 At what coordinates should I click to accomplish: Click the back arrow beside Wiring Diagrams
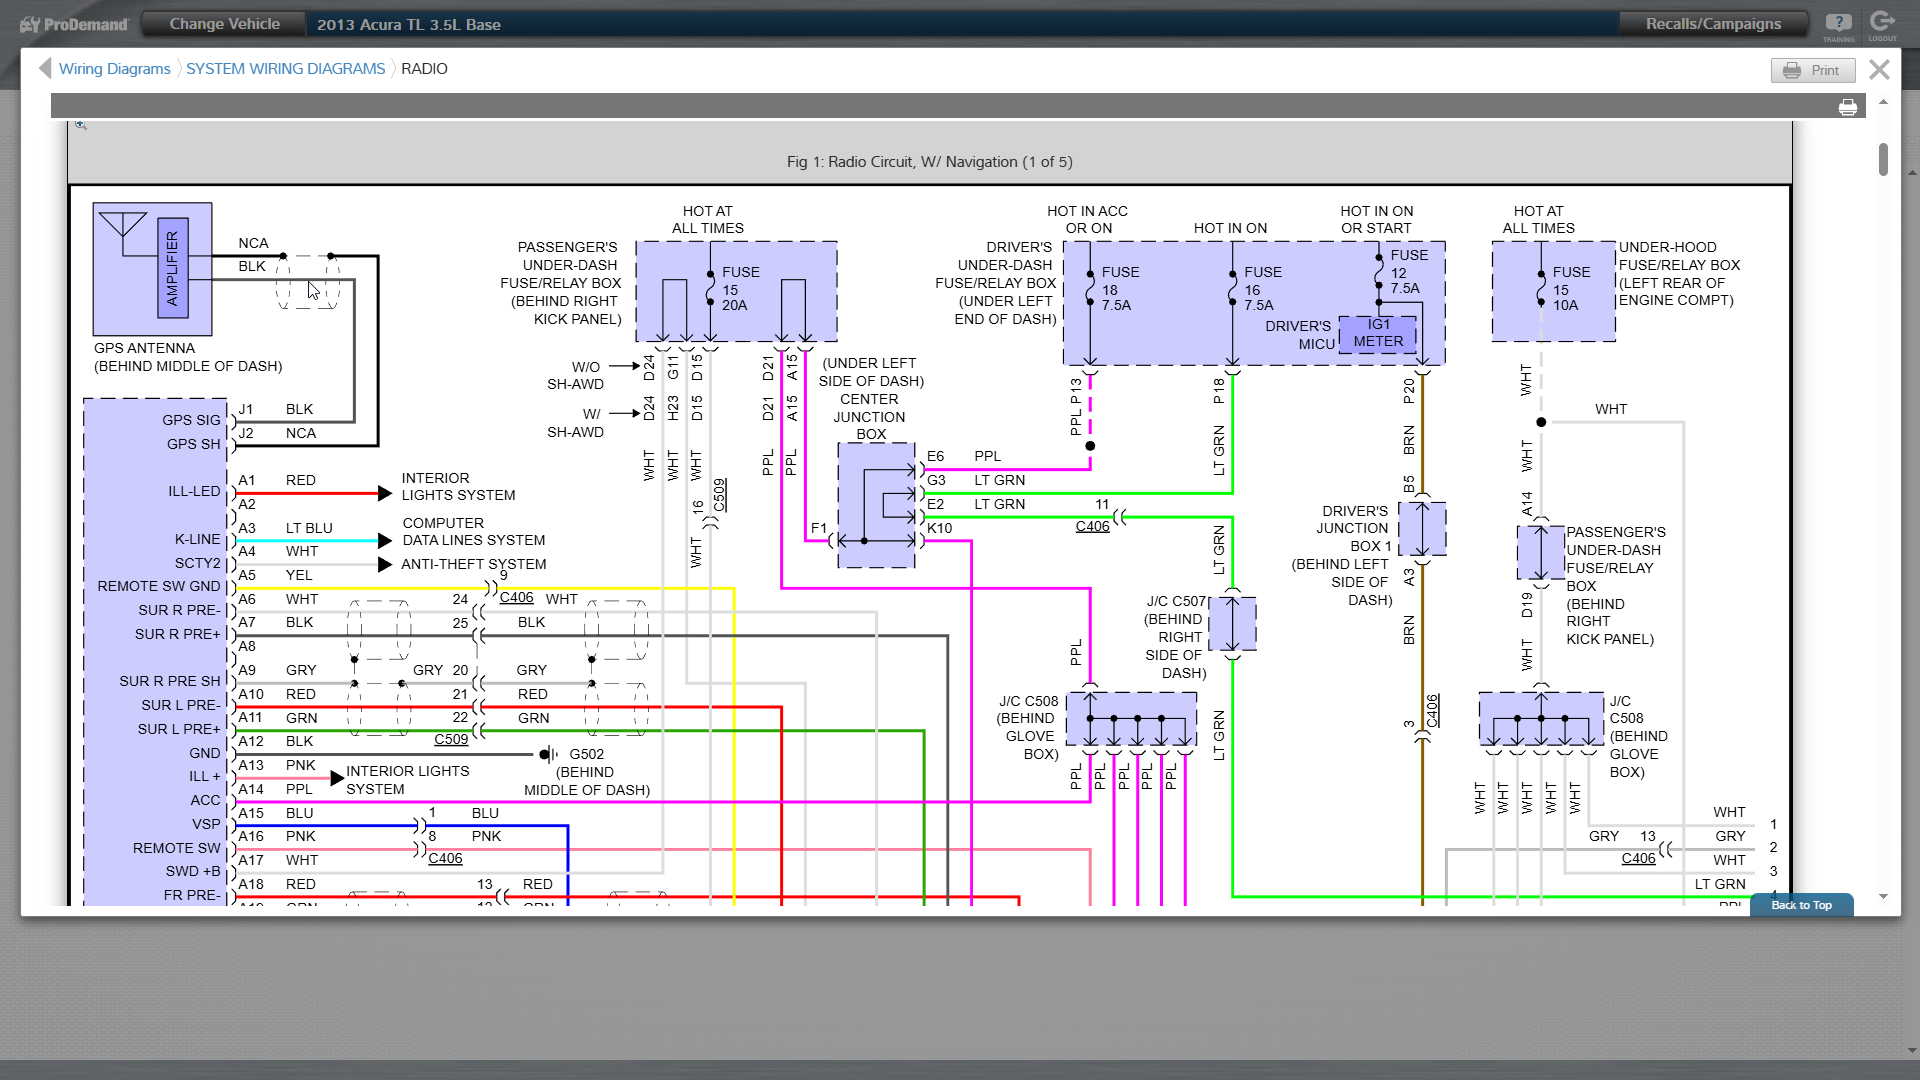pos(44,68)
